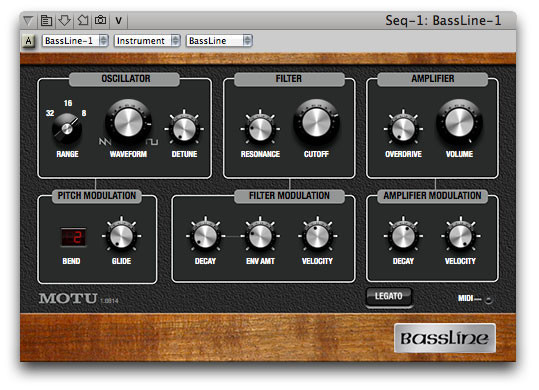Click the Pitch Modulation section header
Viewport: 539px width, 390px height.
pyautogui.click(x=97, y=196)
